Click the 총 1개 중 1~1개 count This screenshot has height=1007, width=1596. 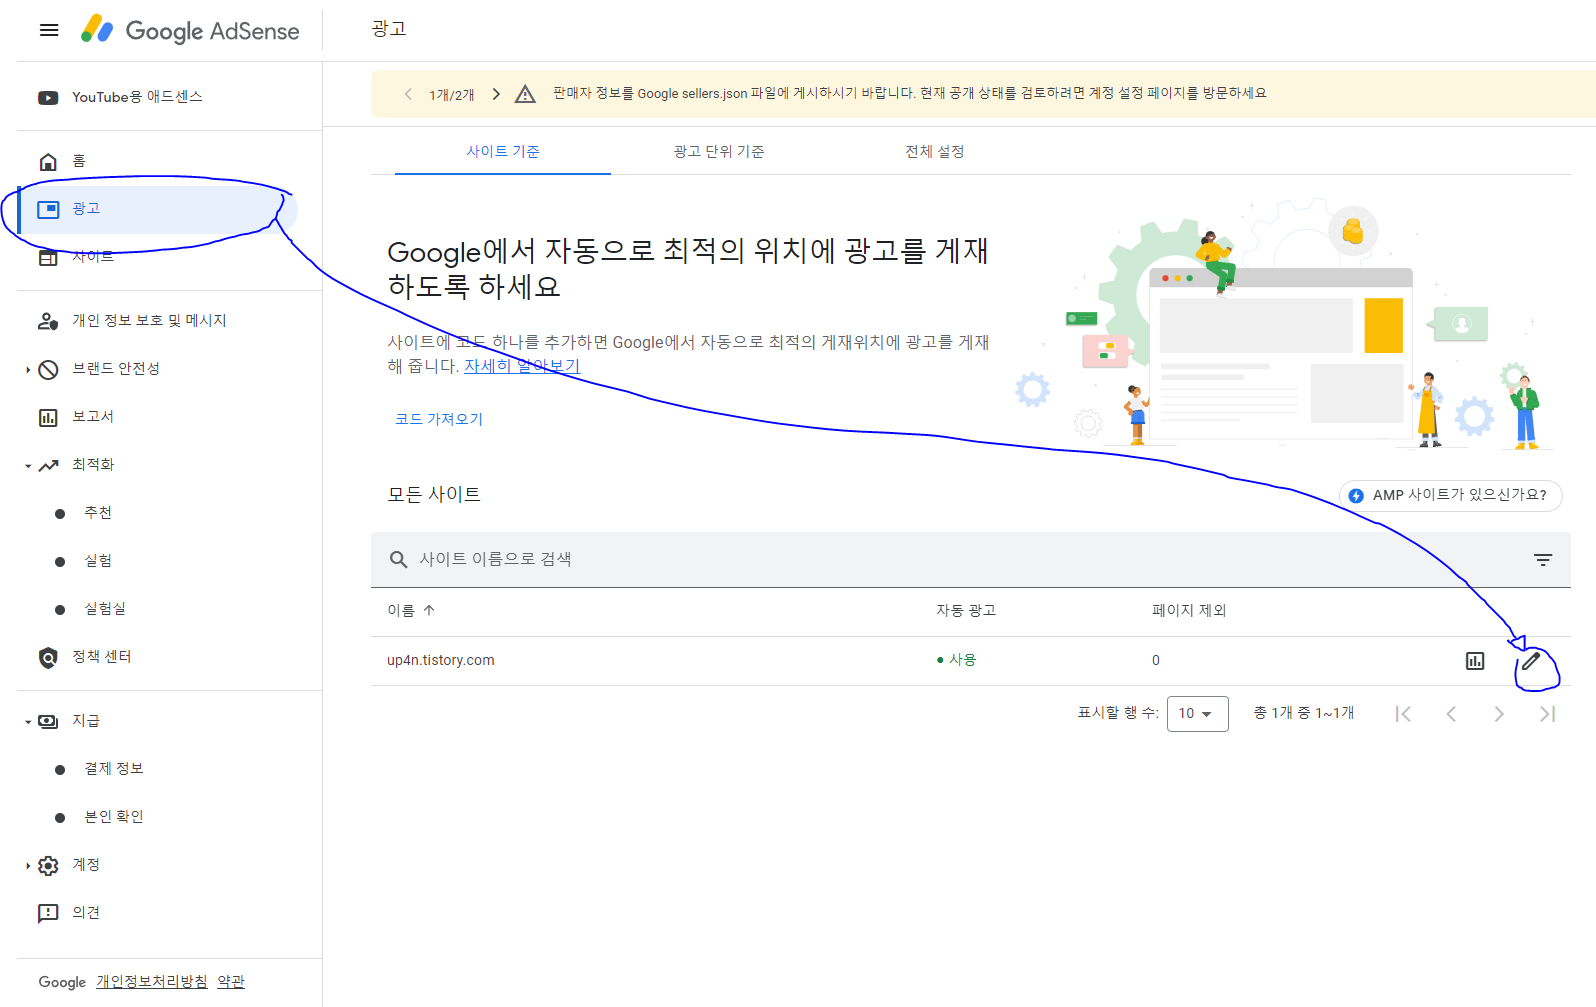click(1304, 713)
